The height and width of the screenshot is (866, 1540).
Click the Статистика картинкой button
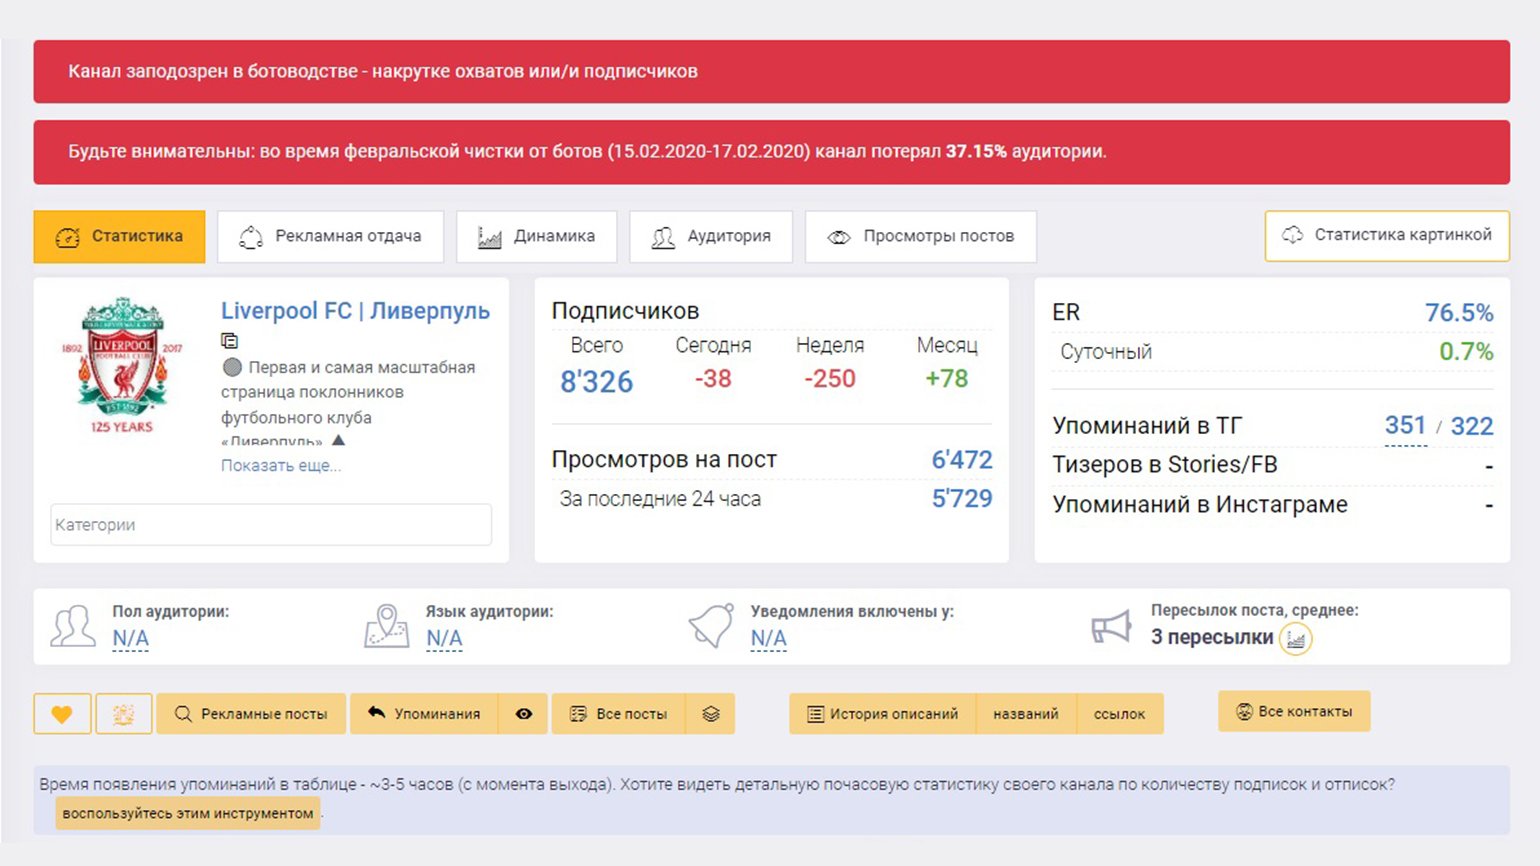(1387, 235)
